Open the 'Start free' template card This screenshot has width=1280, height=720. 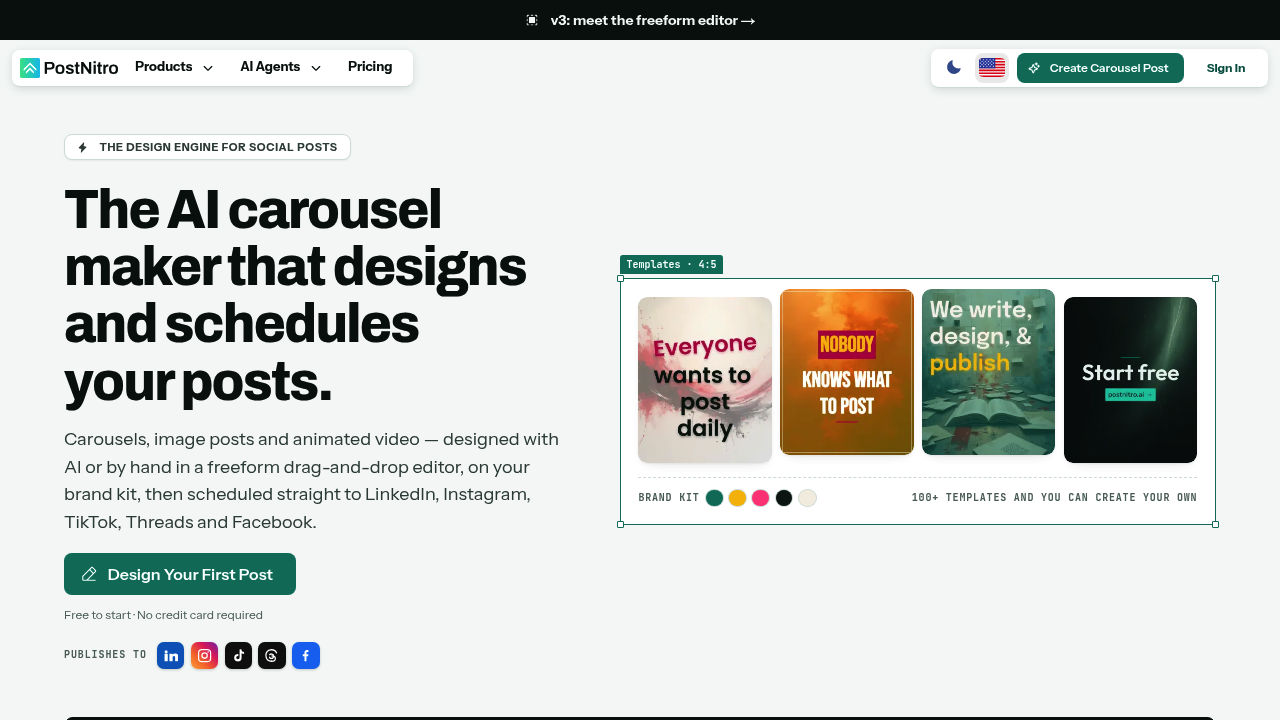(x=1130, y=380)
